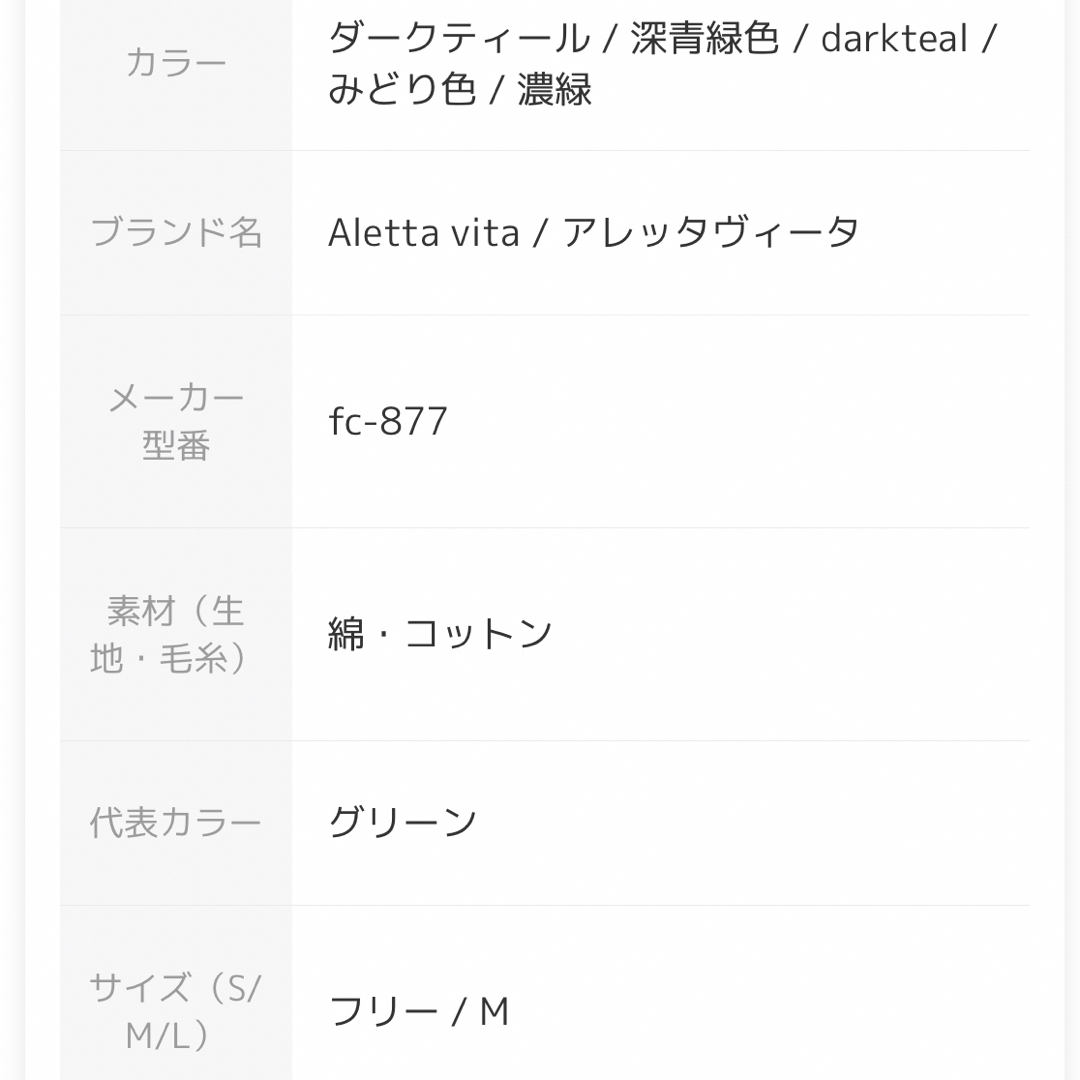Click the フリー / M size value
Viewport: 1080px width, 1080px height.
click(x=419, y=1012)
